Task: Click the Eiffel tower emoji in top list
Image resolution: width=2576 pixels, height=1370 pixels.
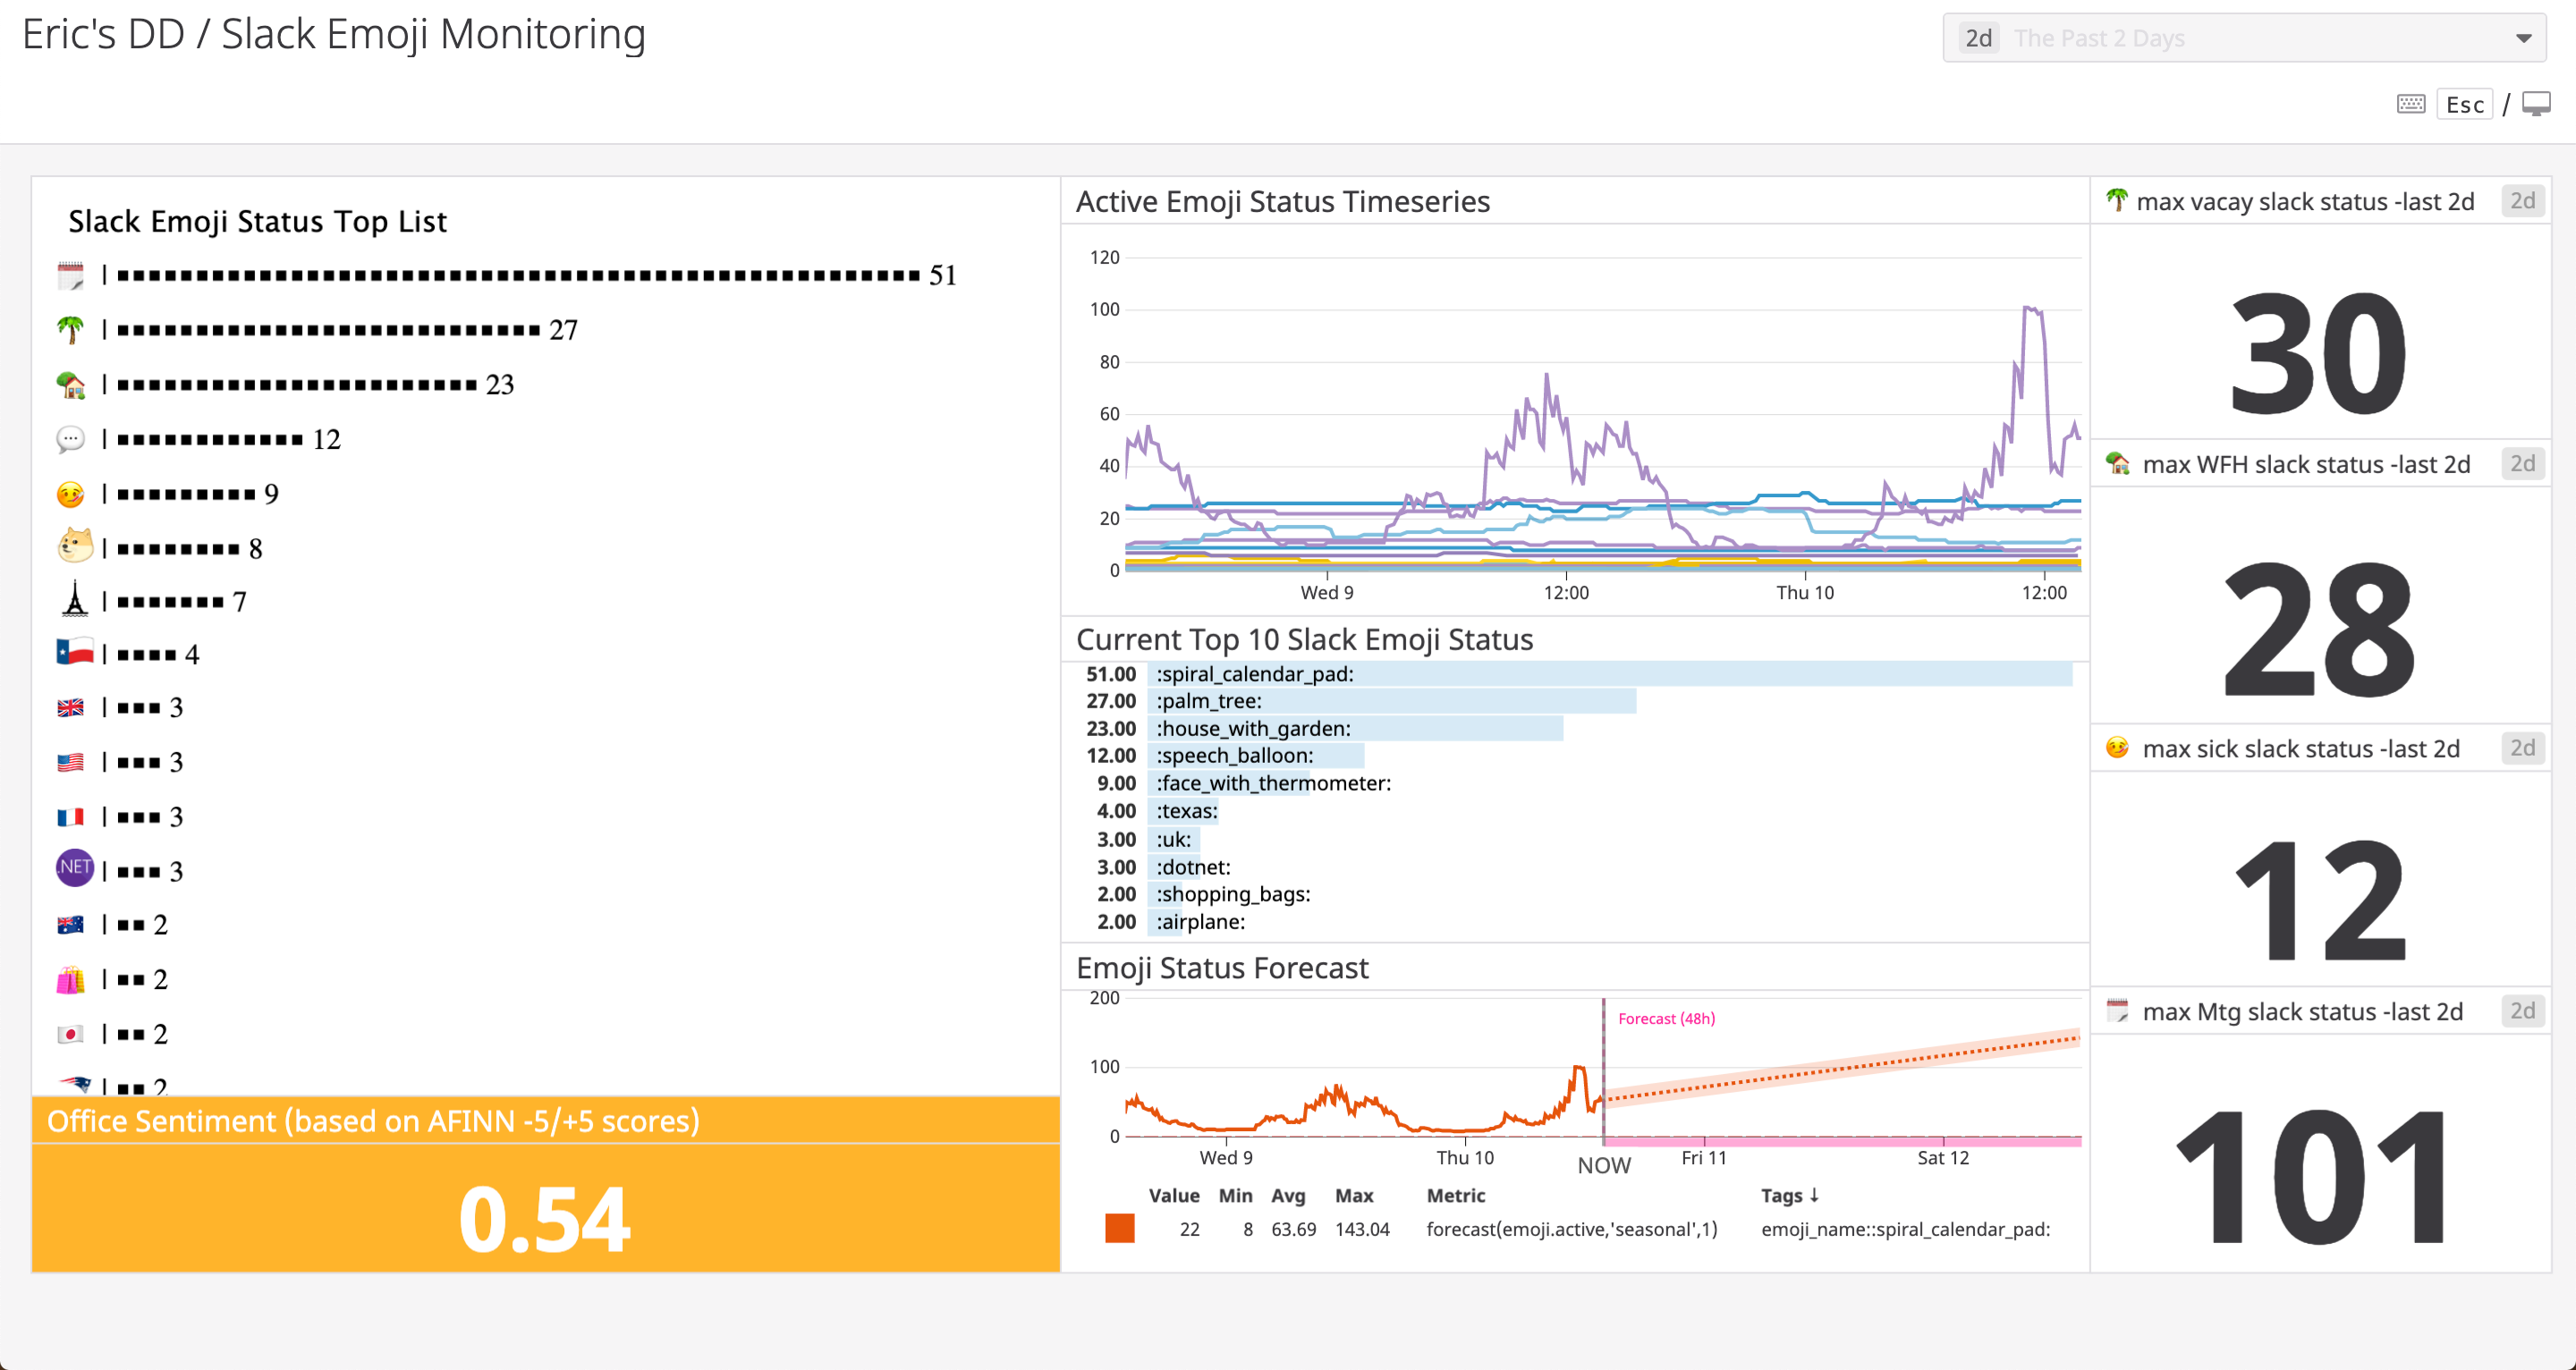Action: (75, 599)
